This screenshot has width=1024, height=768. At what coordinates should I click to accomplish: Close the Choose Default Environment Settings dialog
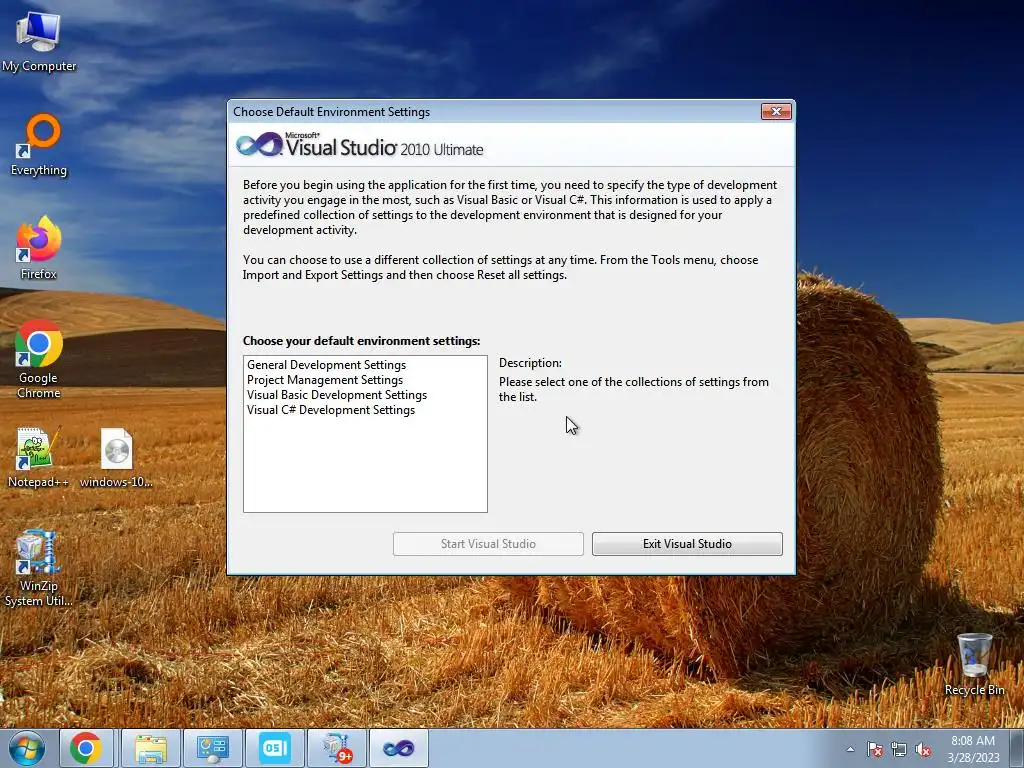[x=776, y=112]
